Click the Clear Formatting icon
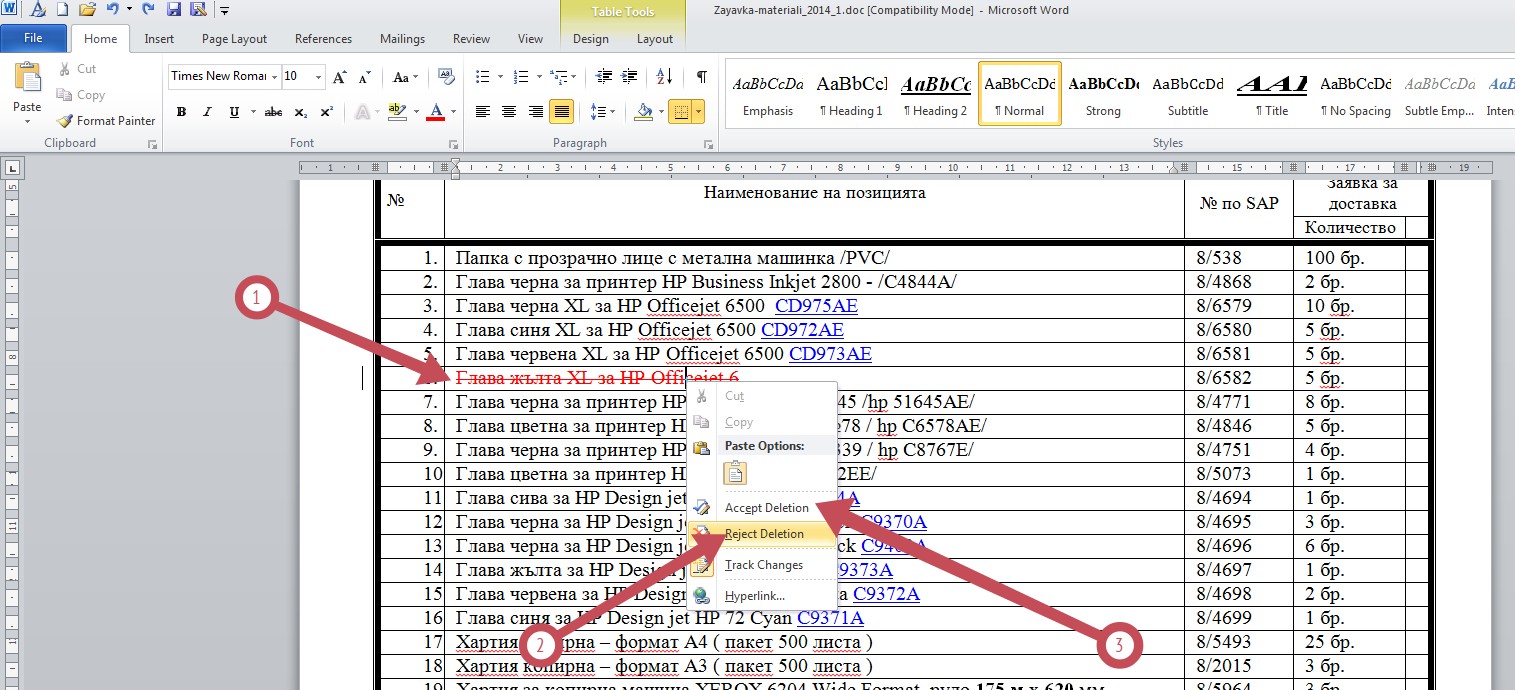 [445, 77]
